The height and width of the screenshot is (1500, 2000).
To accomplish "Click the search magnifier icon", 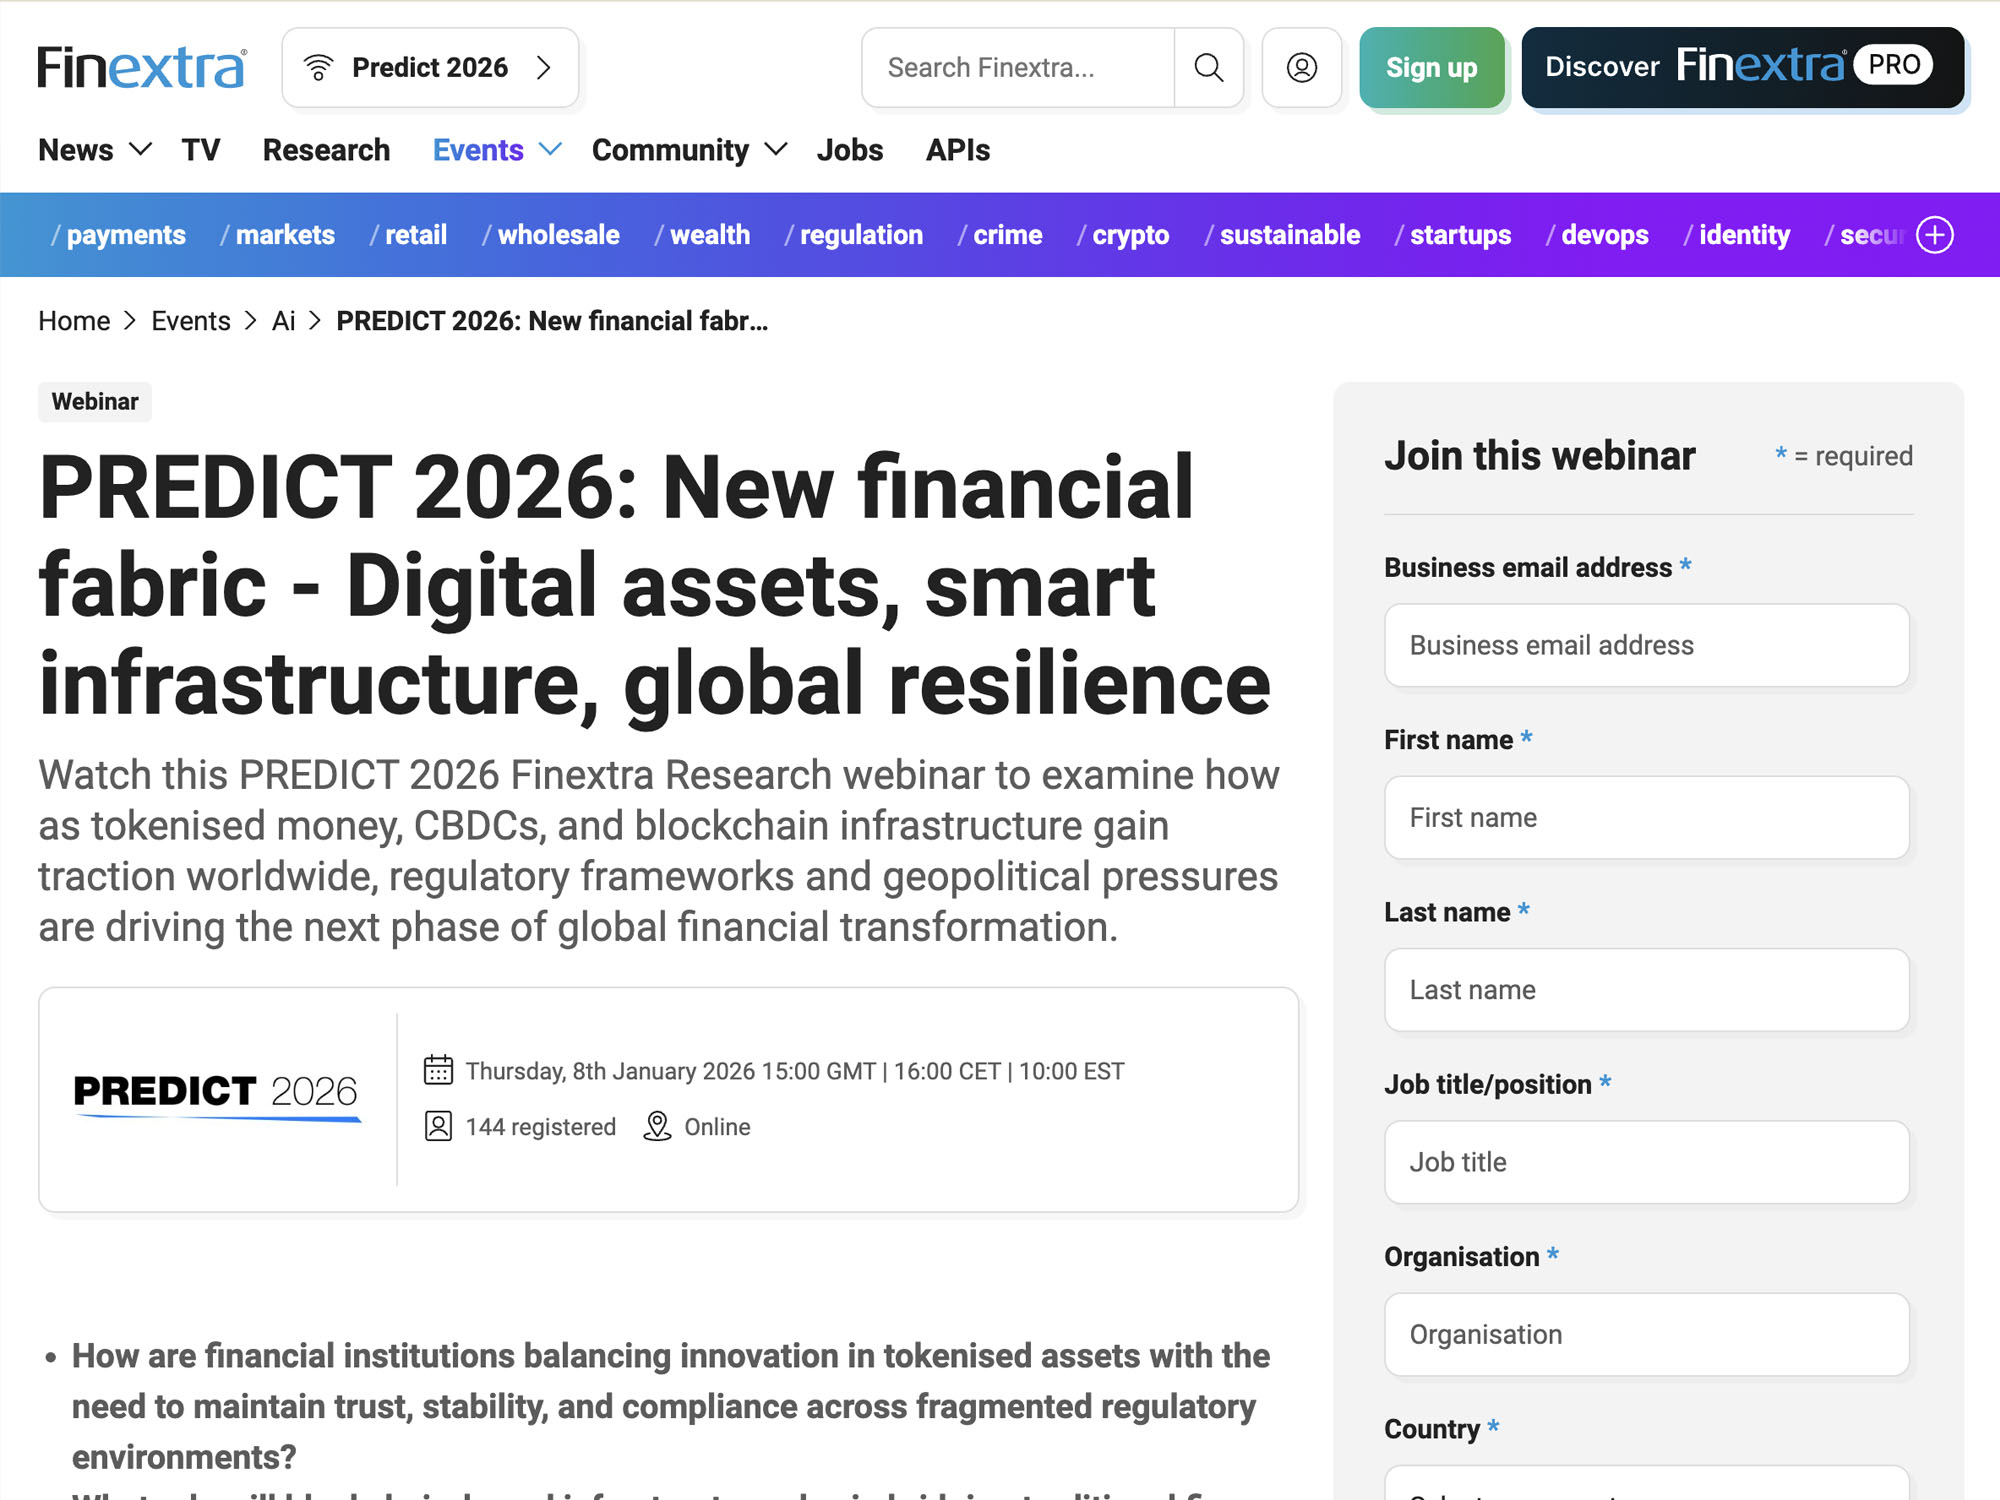I will 1208,68.
